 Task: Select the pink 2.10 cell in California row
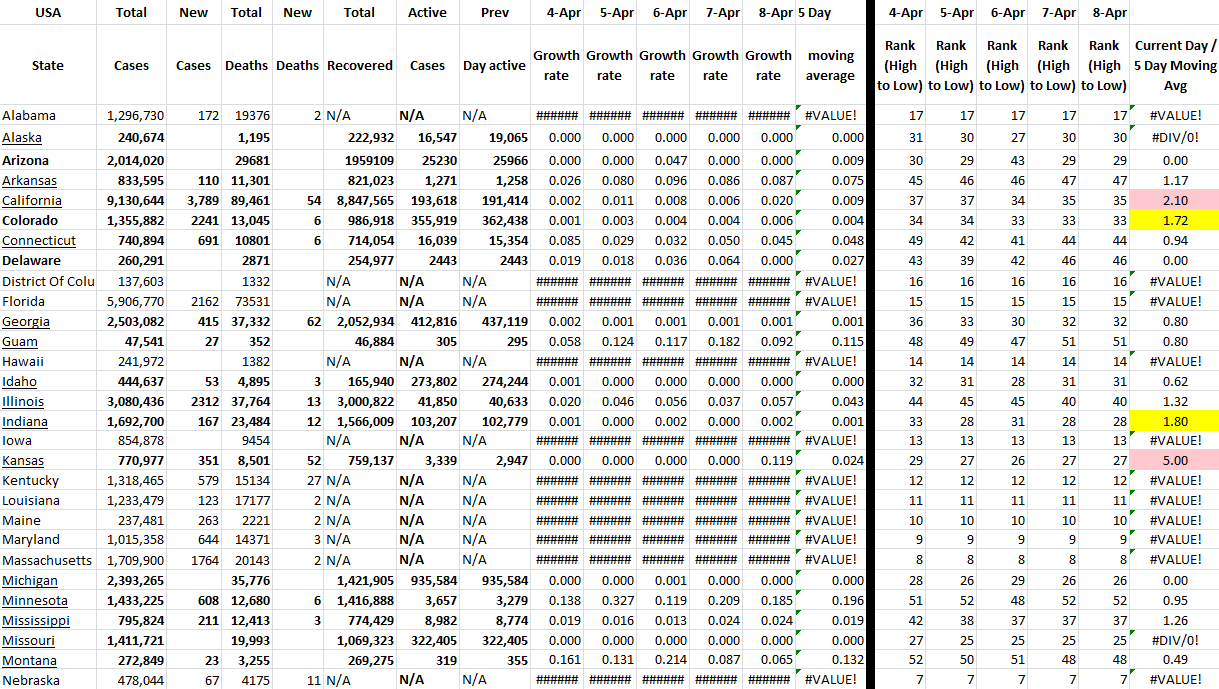(1175, 201)
